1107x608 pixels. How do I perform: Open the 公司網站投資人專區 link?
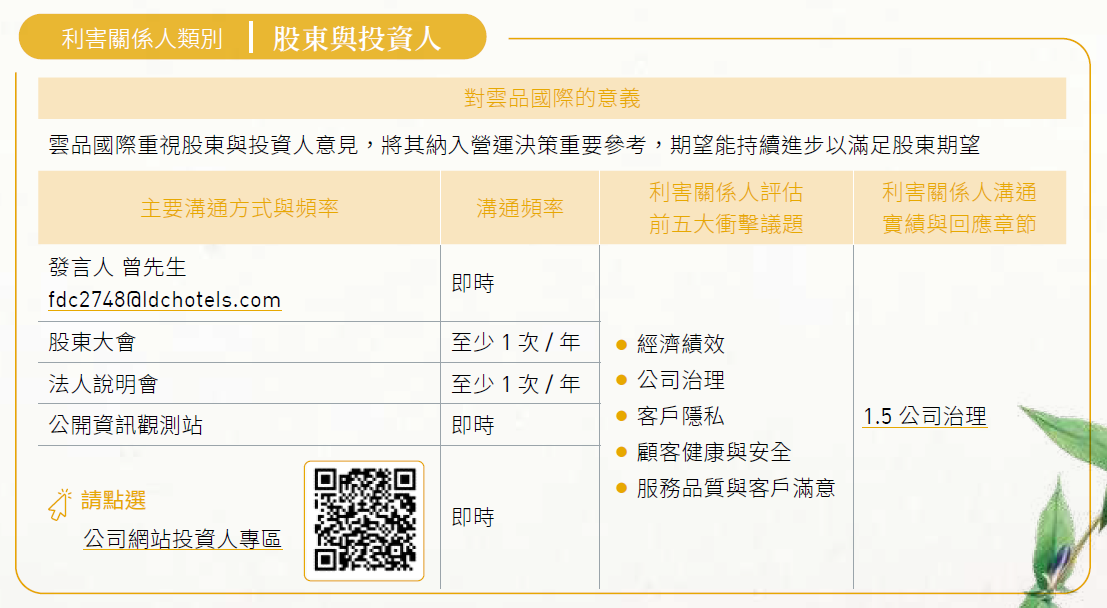(183, 539)
